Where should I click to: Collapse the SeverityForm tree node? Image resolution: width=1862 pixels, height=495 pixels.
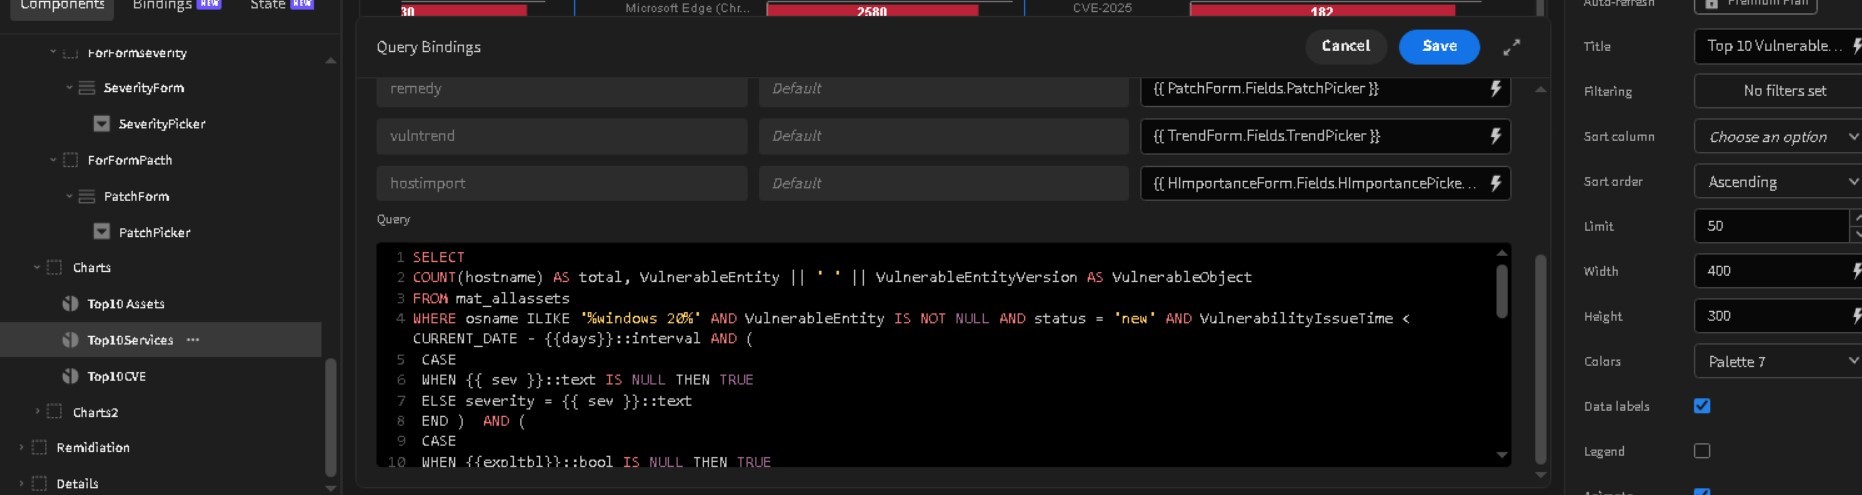click(69, 88)
